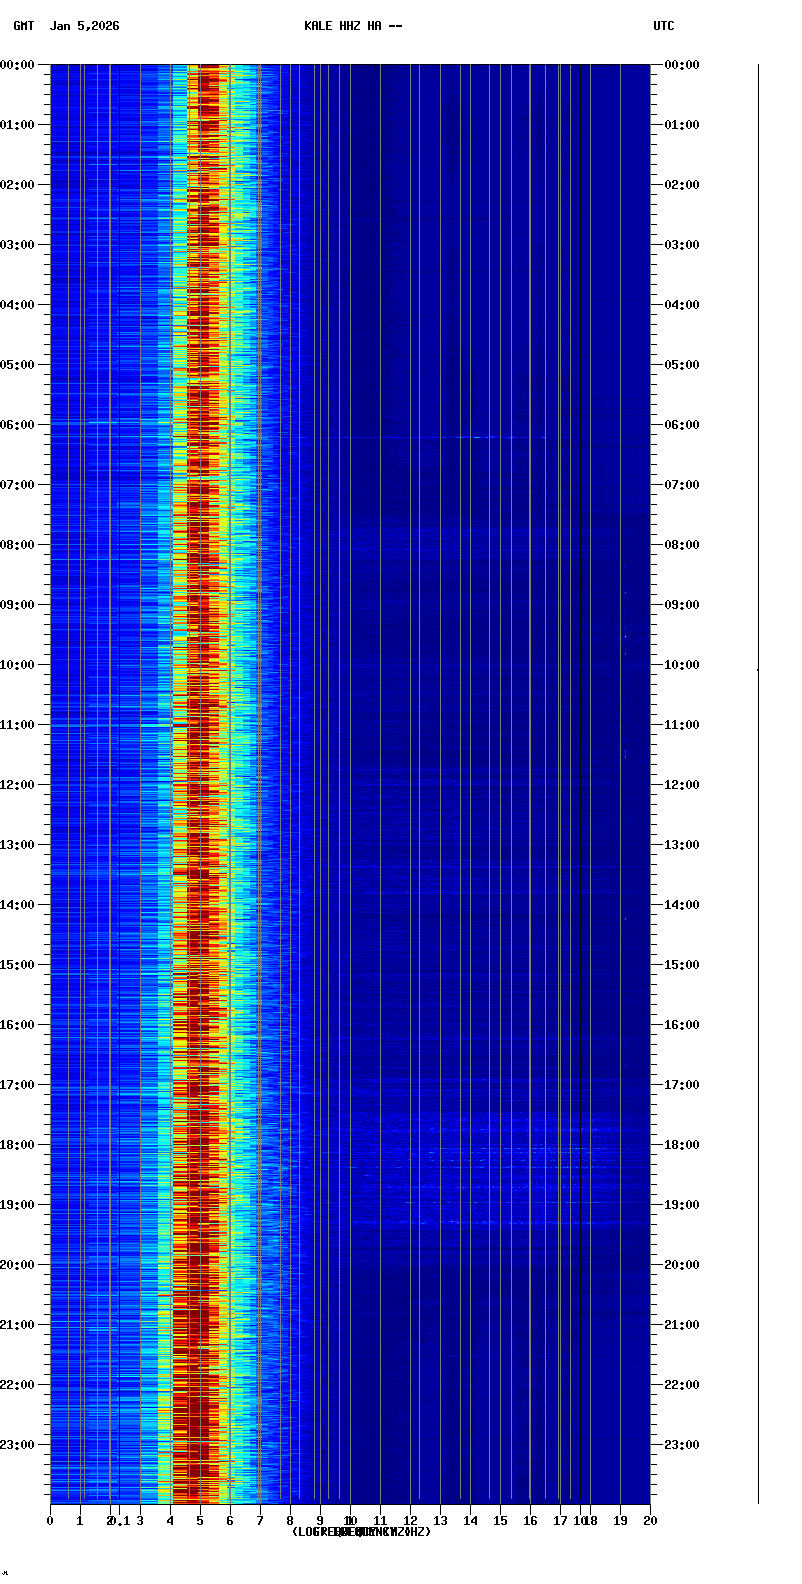Select the 10:00 marker on right axis

(682, 665)
